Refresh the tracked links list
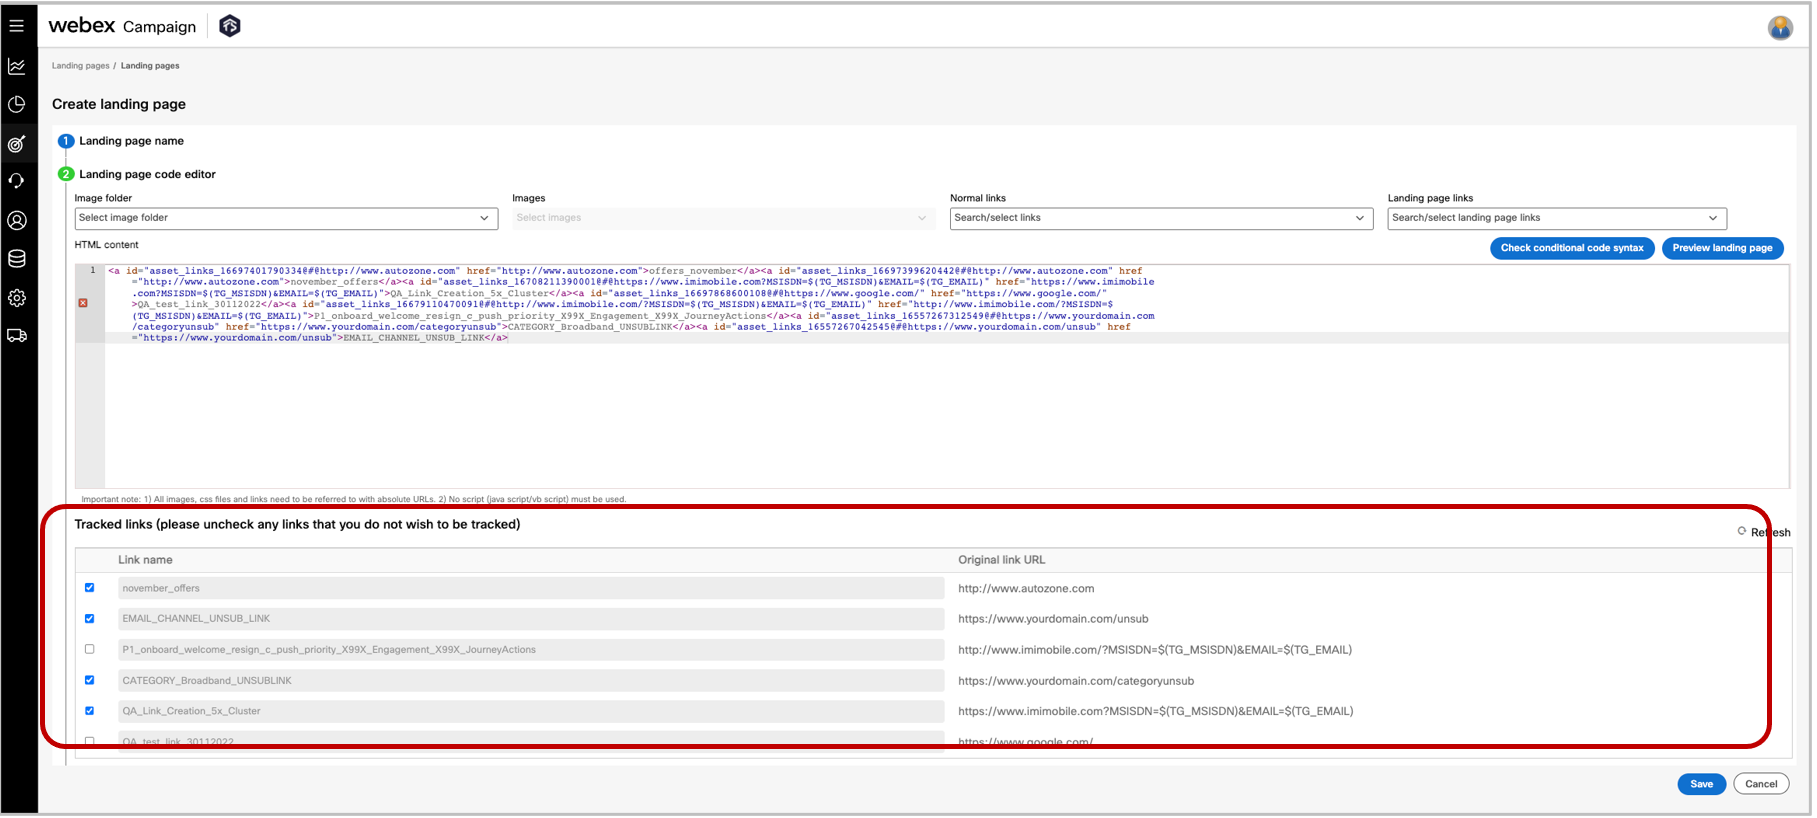Image resolution: width=1817 pixels, height=818 pixels. (x=1764, y=532)
